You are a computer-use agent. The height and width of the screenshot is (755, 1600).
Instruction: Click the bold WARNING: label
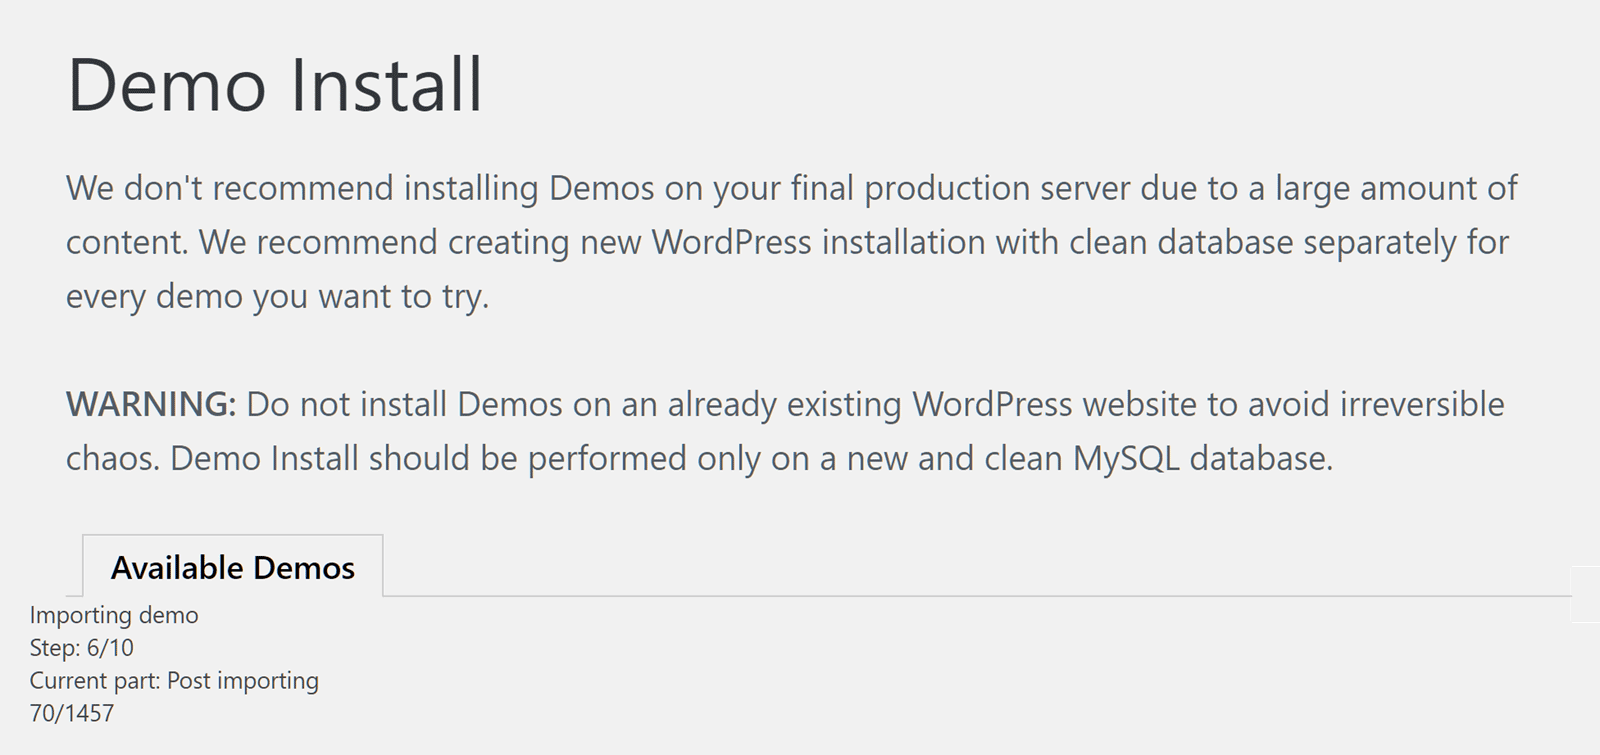(151, 404)
